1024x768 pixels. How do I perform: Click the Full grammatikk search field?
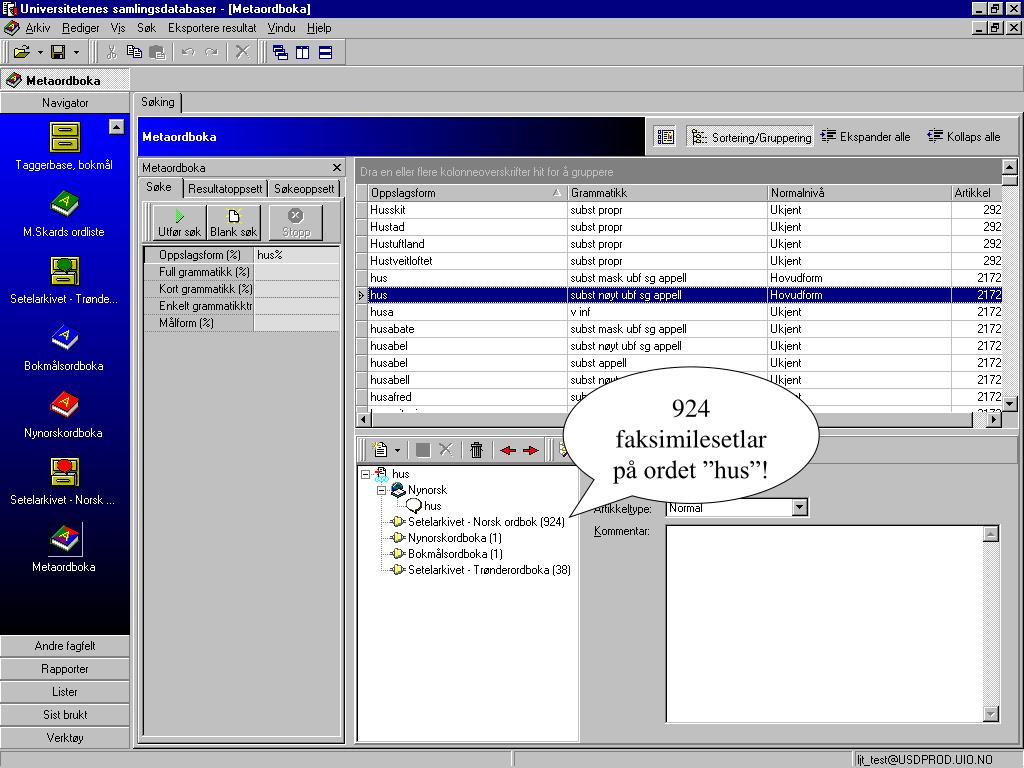[x=296, y=272]
